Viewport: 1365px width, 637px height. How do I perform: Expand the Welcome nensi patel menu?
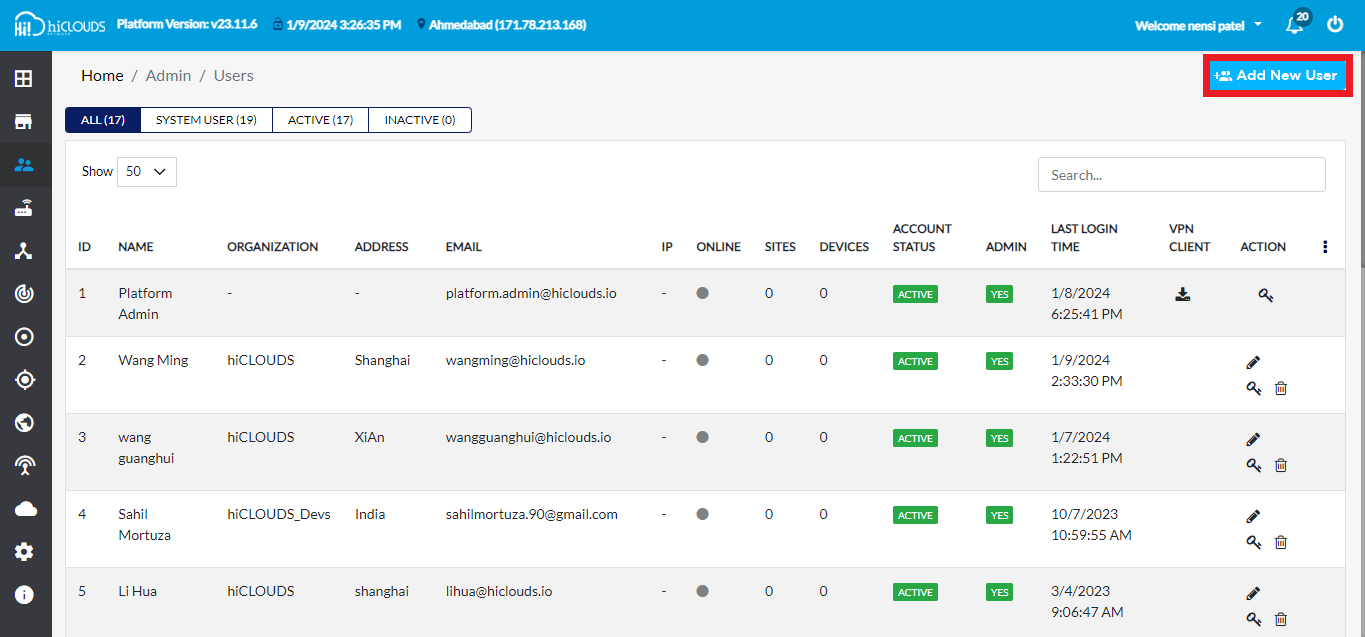click(1198, 25)
